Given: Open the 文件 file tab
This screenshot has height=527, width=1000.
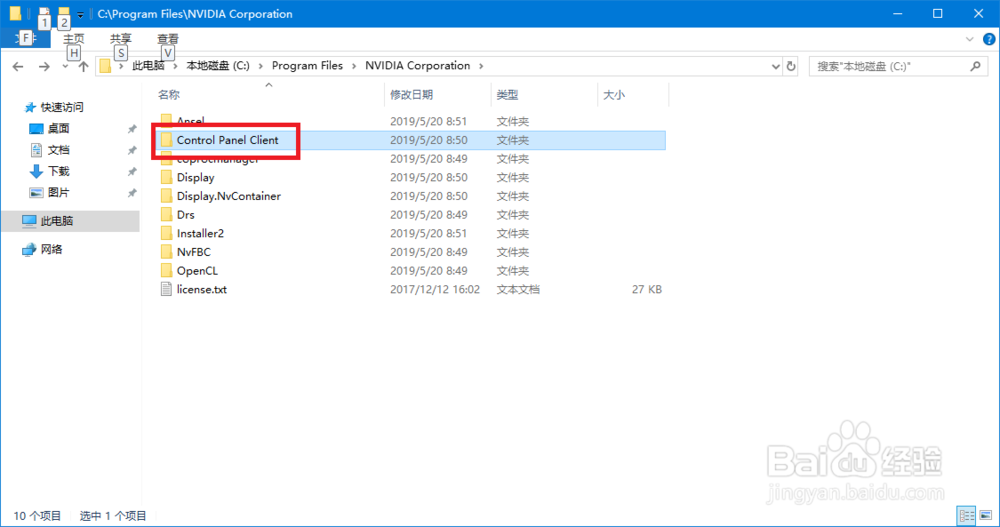Looking at the screenshot, I should 26,39.
